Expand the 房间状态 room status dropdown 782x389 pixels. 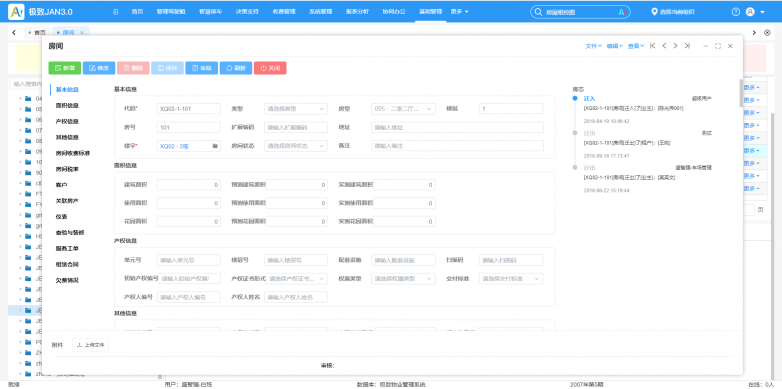click(296, 146)
